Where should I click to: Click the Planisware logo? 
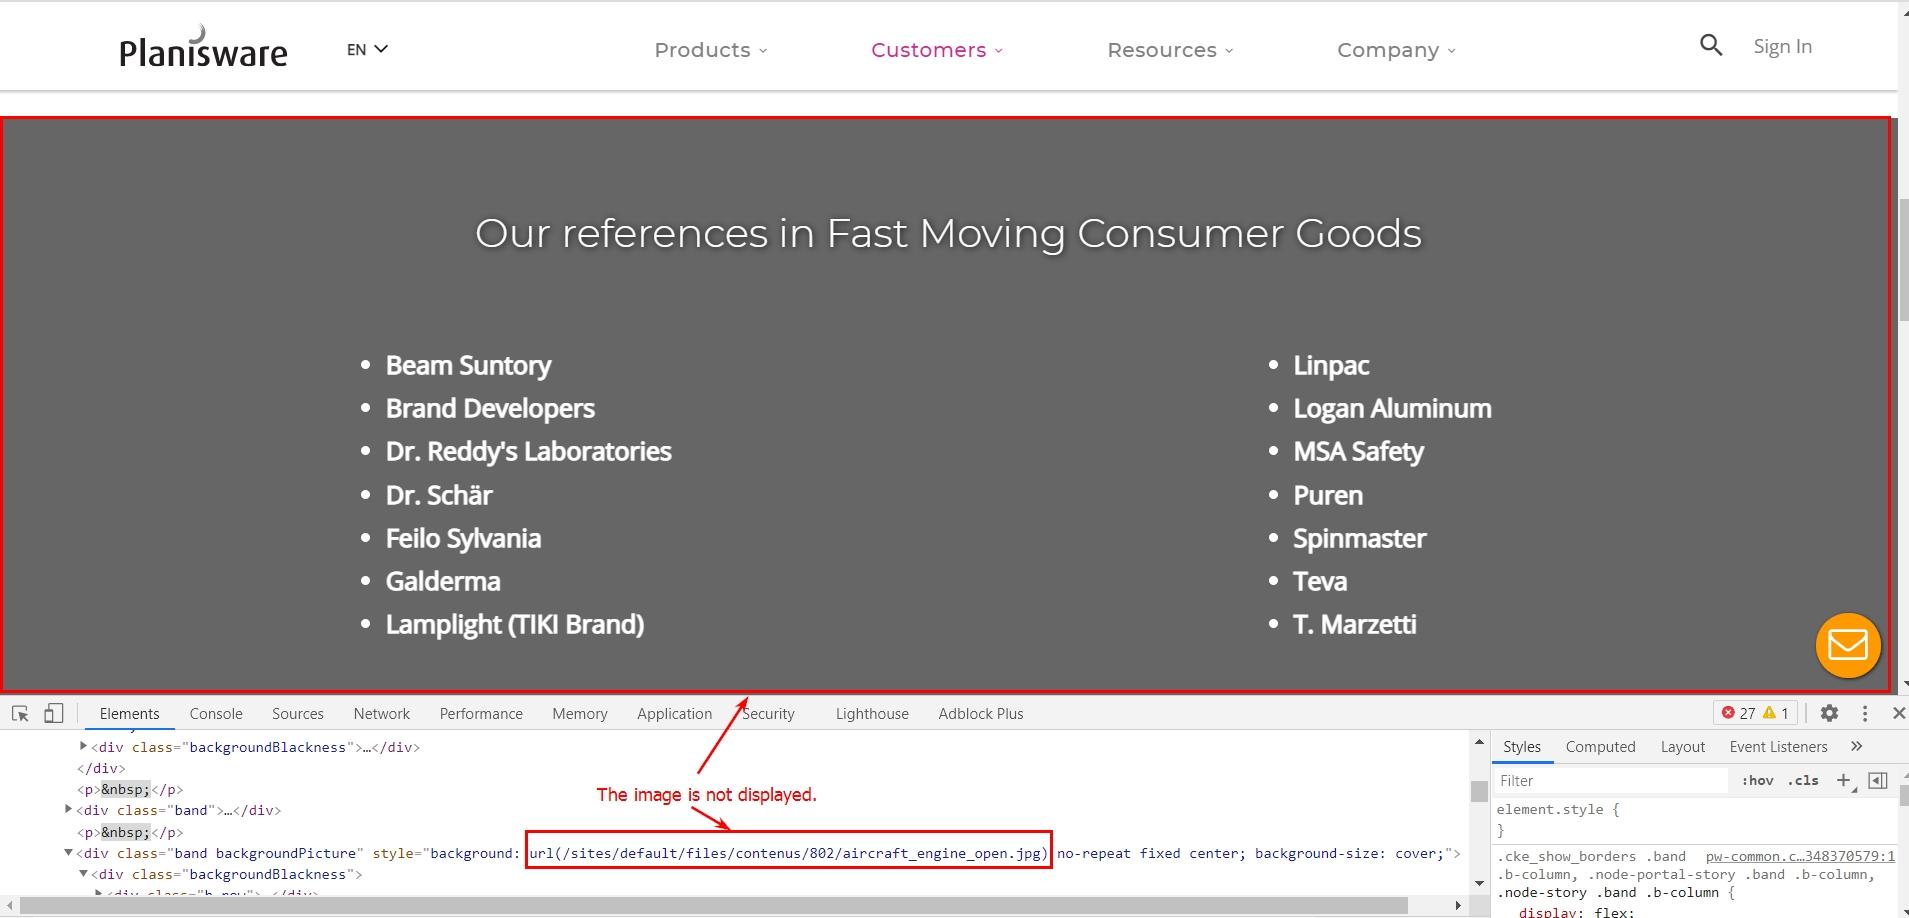[203, 47]
